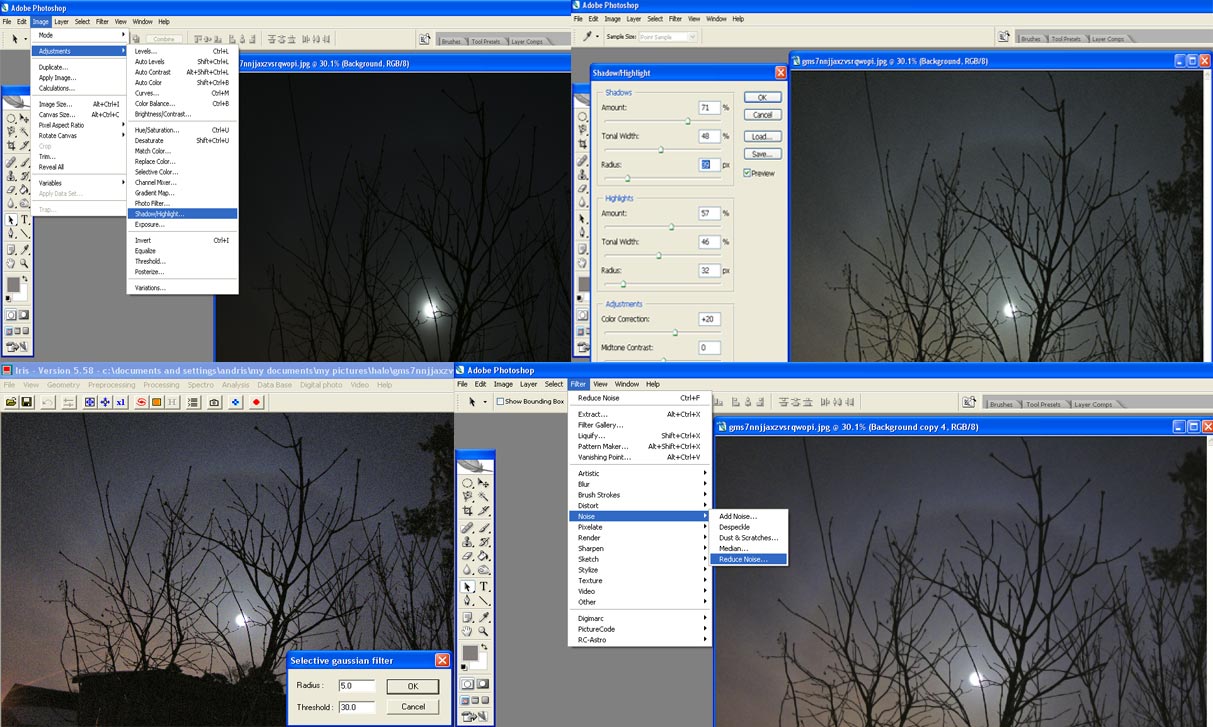Click the Shadows Amount slider handle
This screenshot has height=727, width=1213.
(x=687, y=121)
